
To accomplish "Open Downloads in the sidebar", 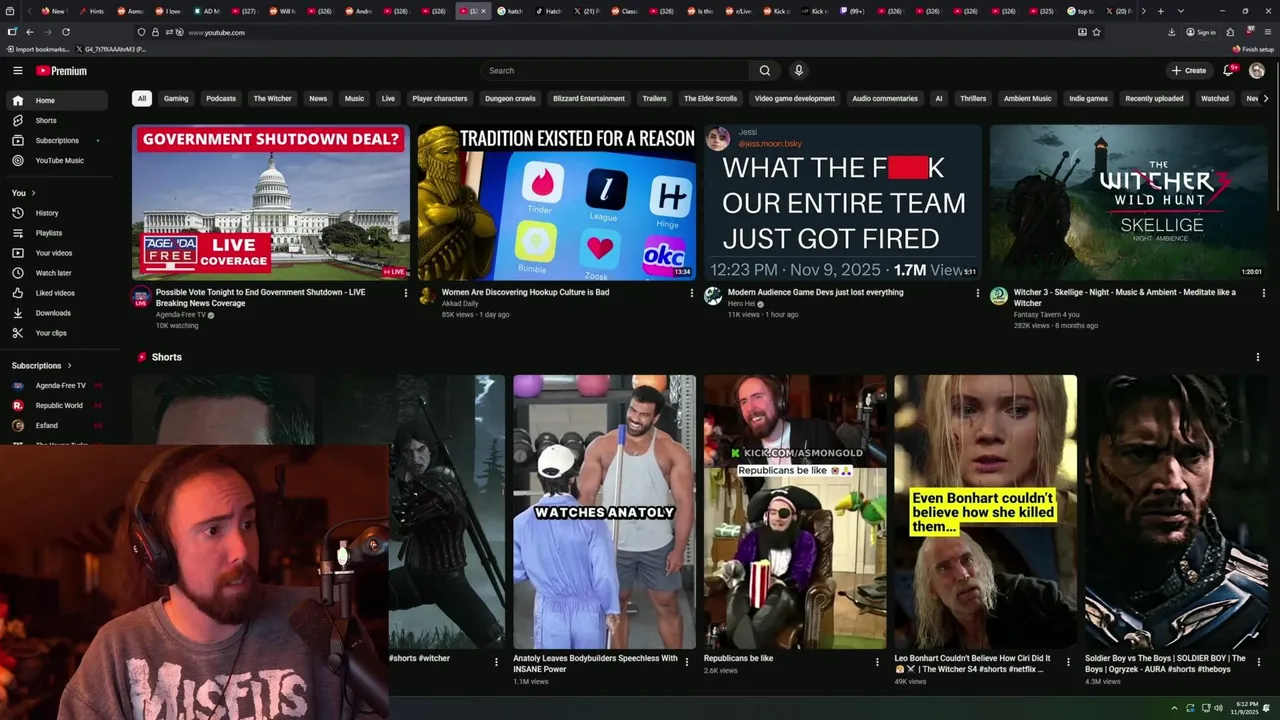I will pos(56,313).
